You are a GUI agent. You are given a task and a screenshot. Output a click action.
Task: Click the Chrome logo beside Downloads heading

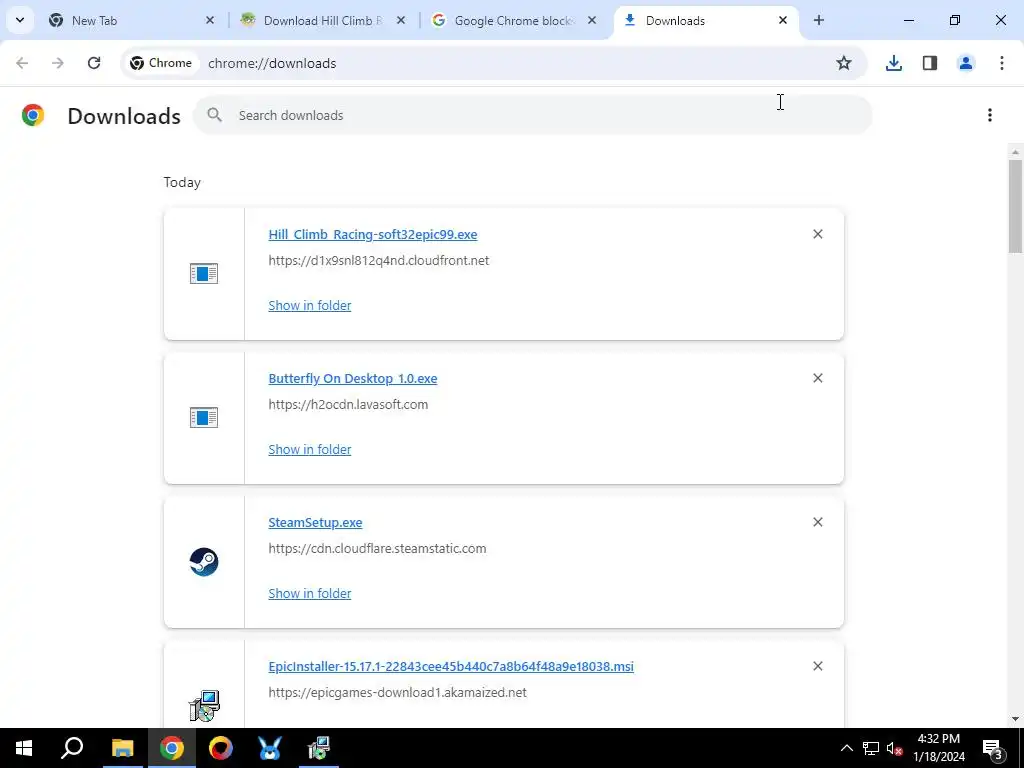point(33,115)
